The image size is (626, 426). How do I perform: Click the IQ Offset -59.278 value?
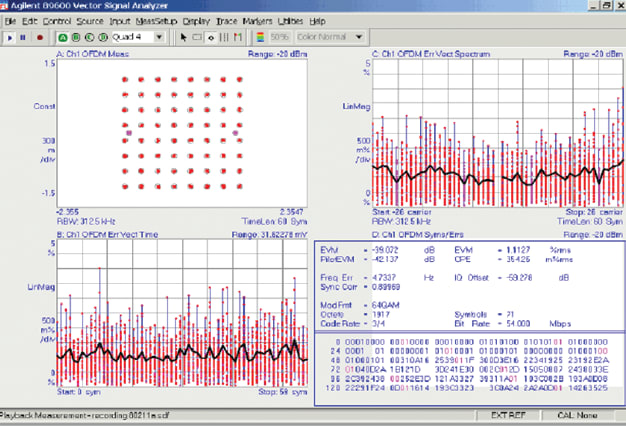[x=519, y=277]
